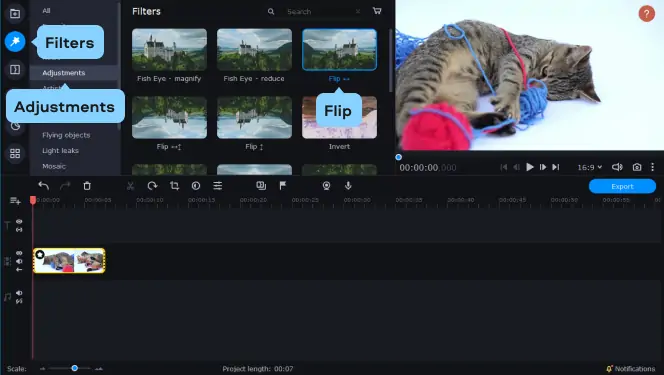Viewport: 664px width, 375px height.
Task: Click the Export button
Action: [x=622, y=186]
